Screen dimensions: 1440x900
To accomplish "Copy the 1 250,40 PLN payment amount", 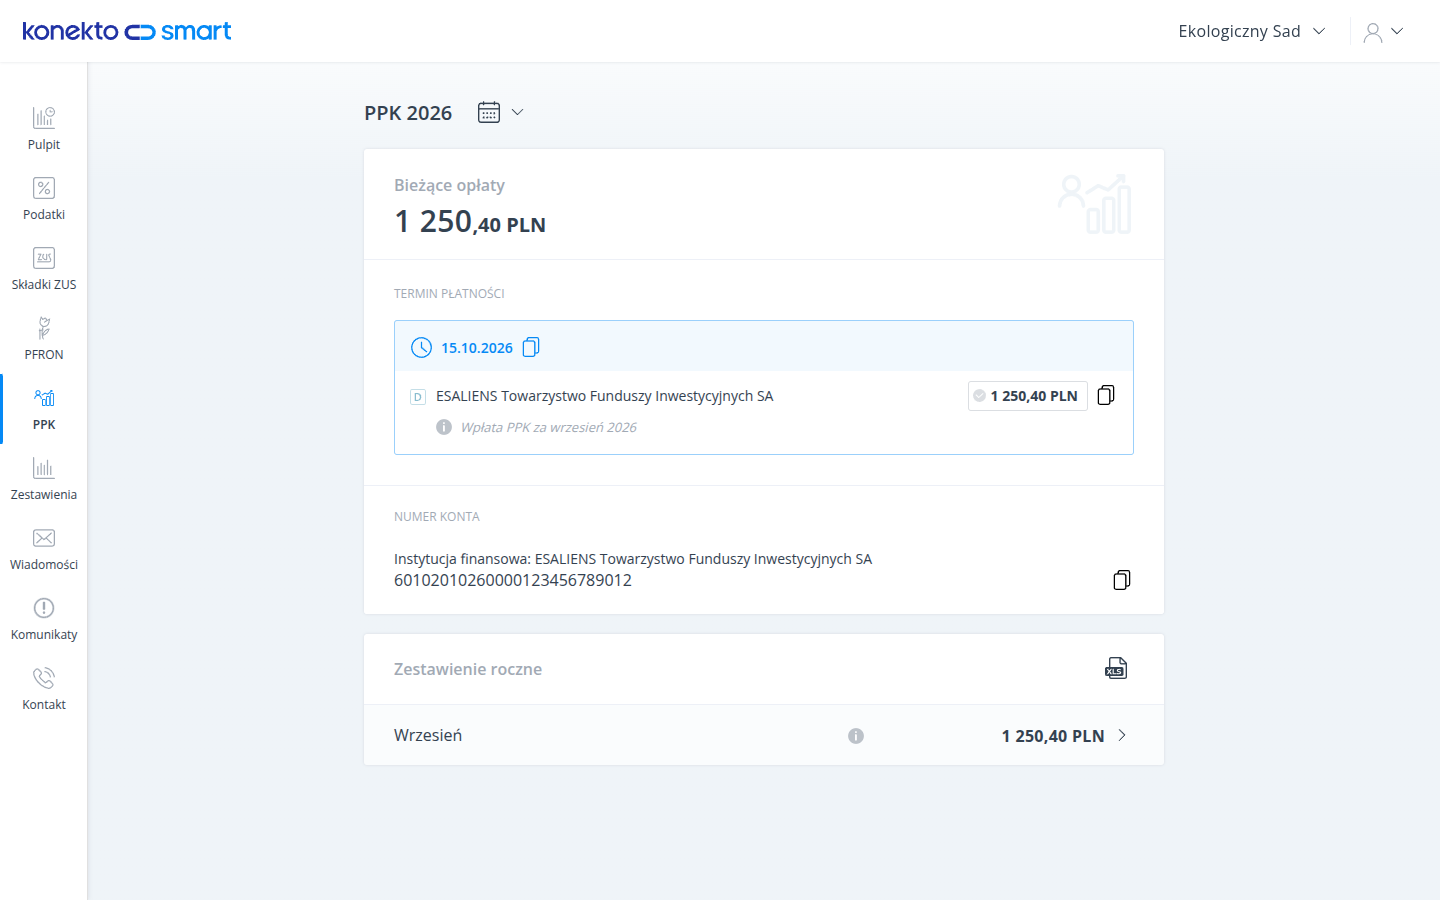I will coord(1106,395).
